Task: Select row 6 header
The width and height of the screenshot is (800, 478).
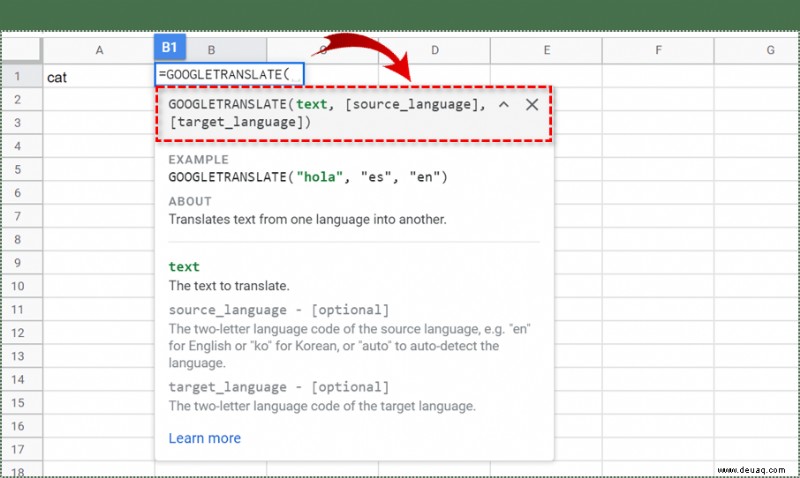Action: 21,193
